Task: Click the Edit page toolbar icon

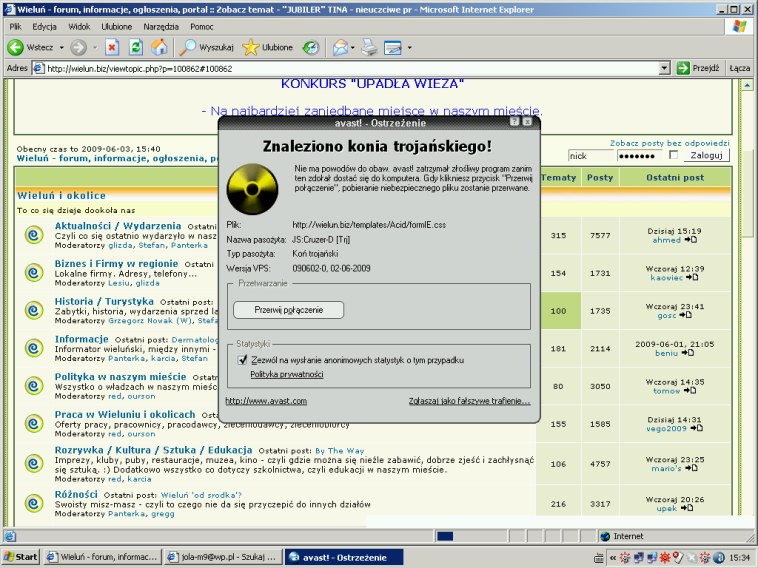Action: [393, 47]
